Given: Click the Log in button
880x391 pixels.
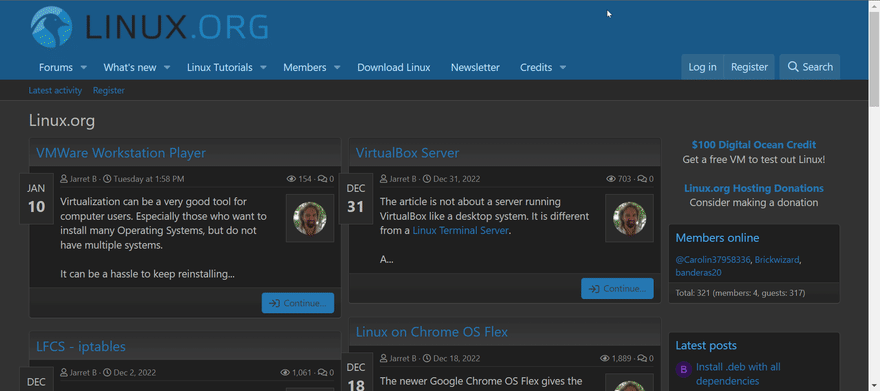Looking at the screenshot, I should (702, 67).
